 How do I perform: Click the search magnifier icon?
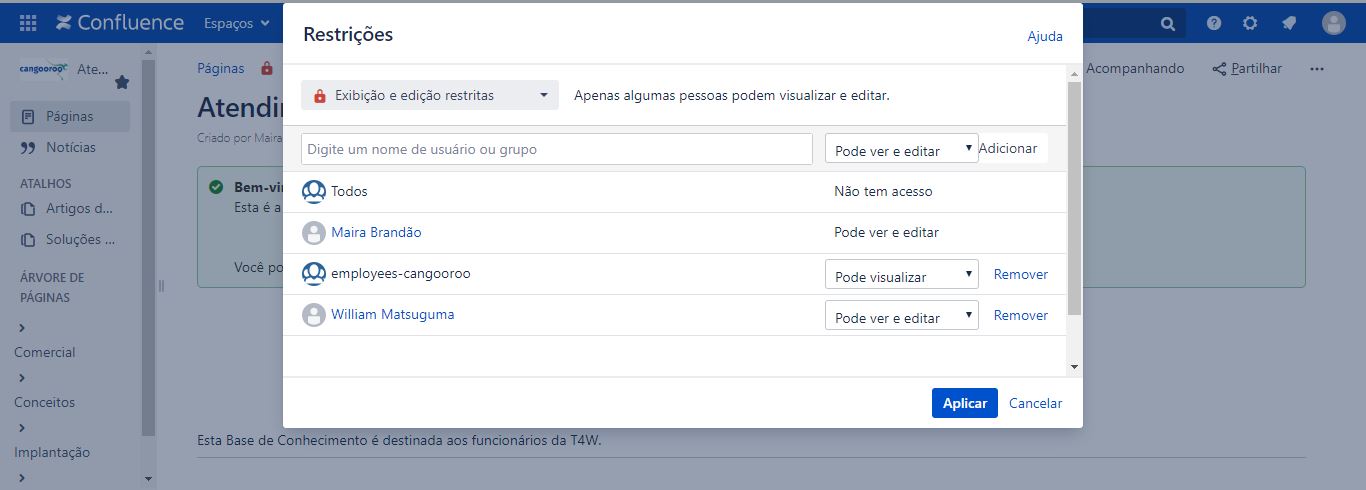click(x=1167, y=23)
